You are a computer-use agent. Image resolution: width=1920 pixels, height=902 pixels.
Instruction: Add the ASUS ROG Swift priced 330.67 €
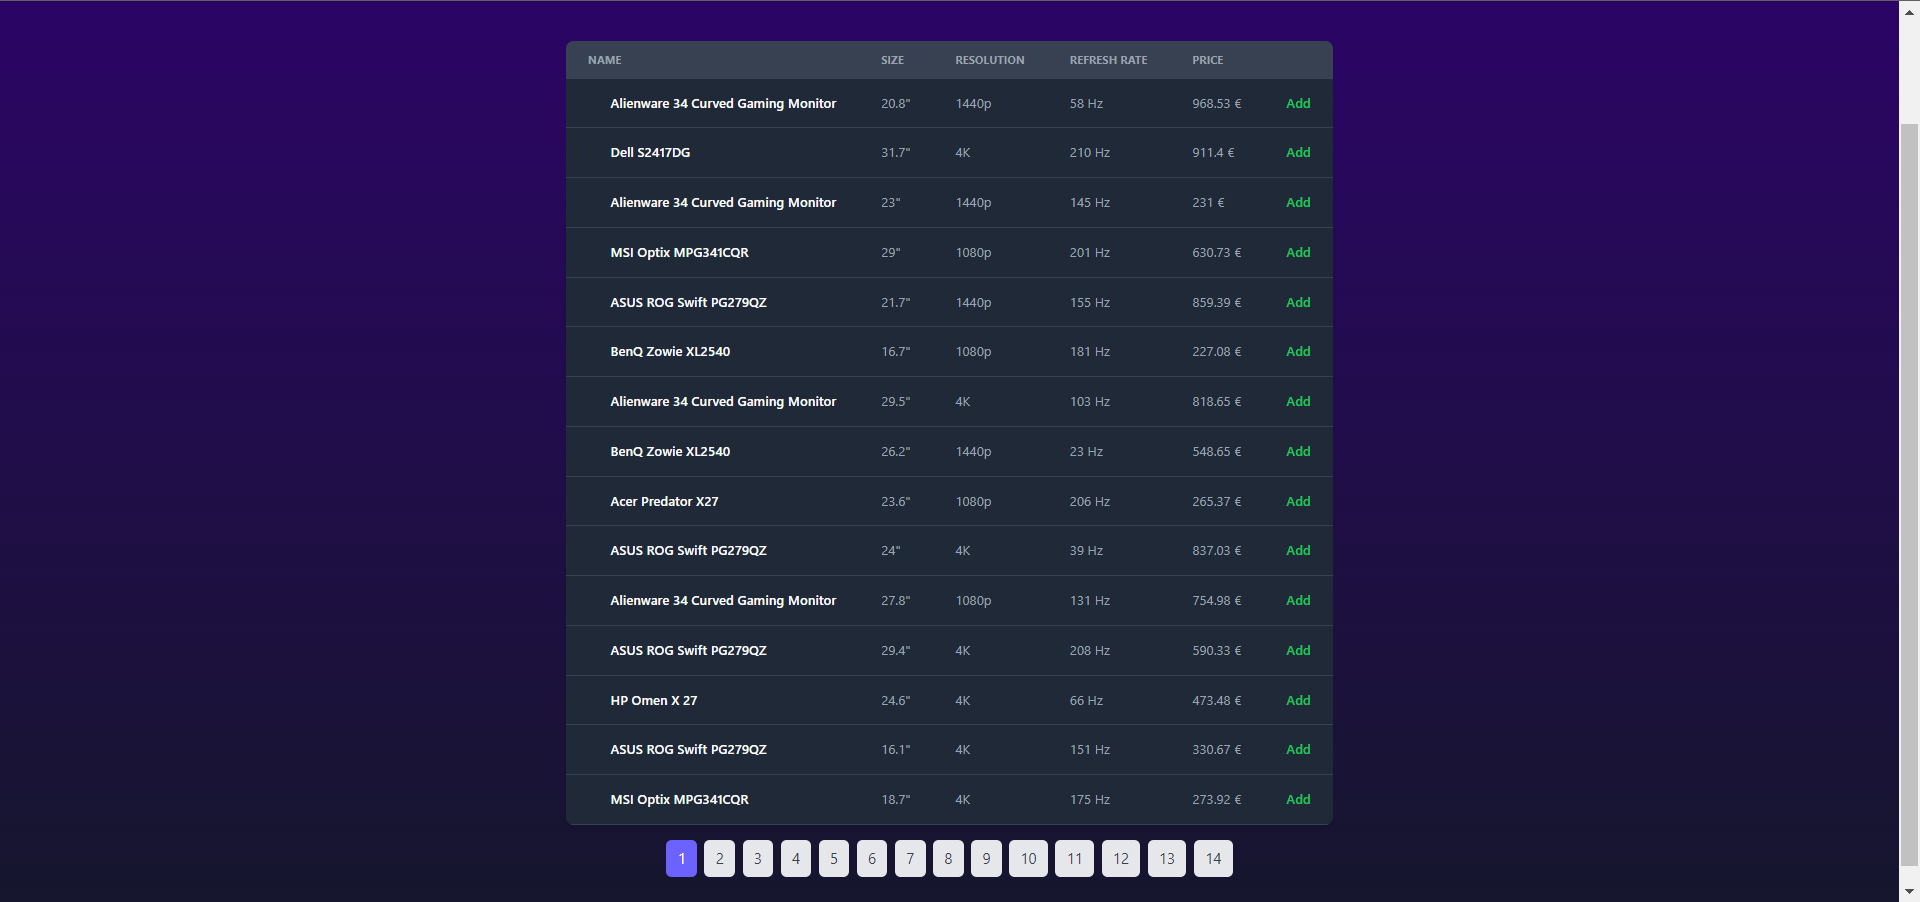(1297, 750)
